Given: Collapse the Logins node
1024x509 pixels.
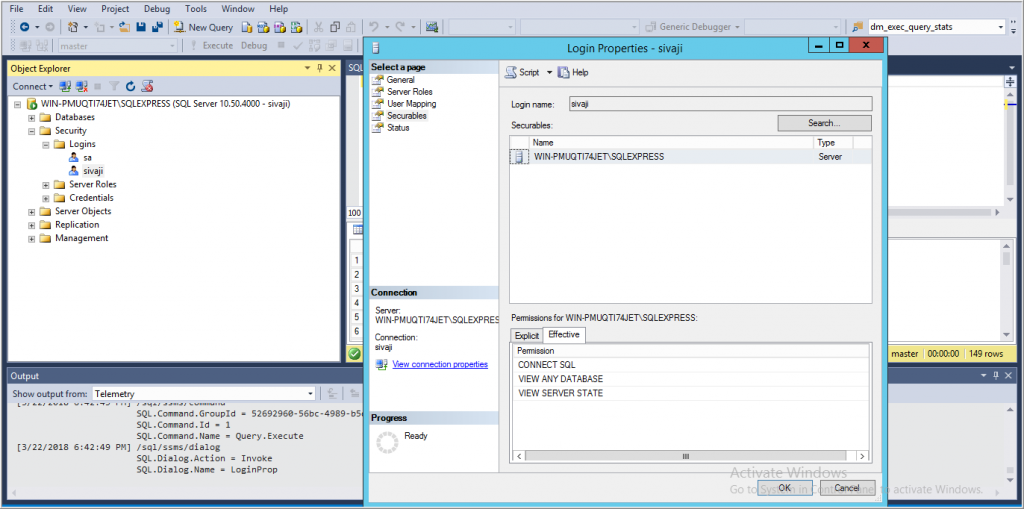Looking at the screenshot, I should click(46, 144).
